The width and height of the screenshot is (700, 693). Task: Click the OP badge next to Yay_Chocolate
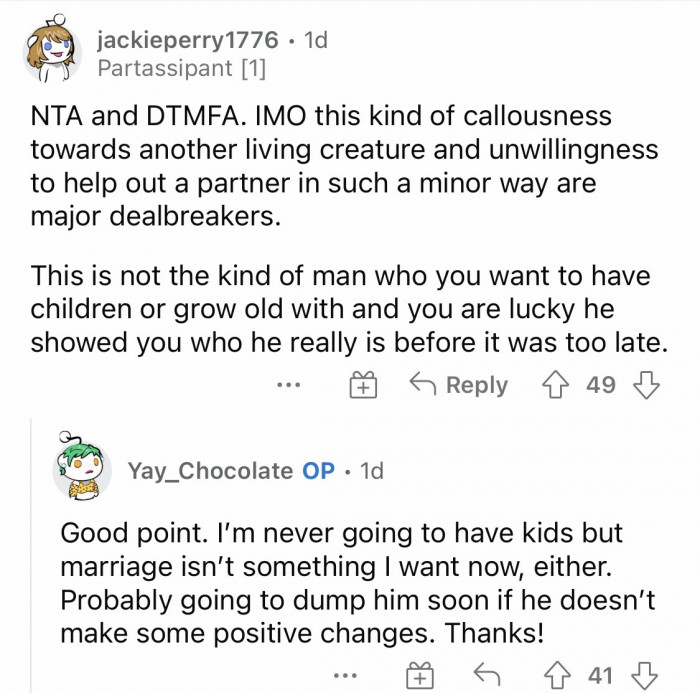click(319, 470)
